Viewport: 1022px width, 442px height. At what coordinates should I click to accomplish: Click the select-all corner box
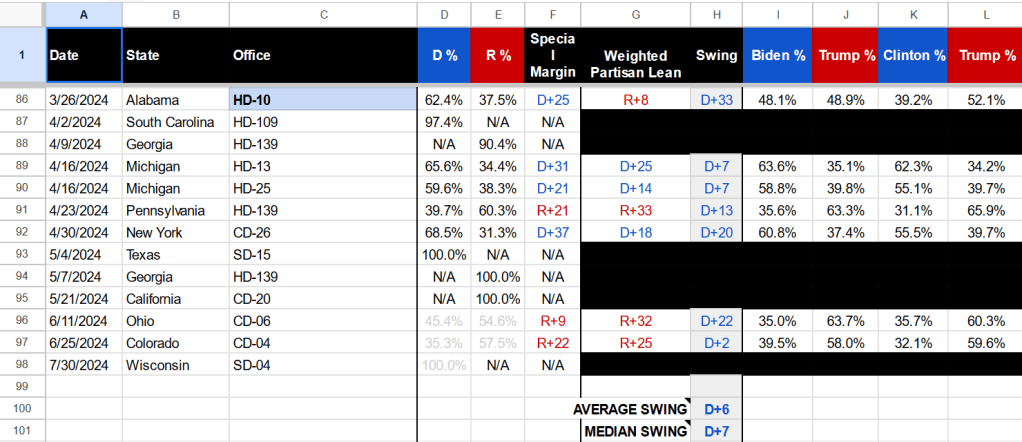click(x=22, y=14)
